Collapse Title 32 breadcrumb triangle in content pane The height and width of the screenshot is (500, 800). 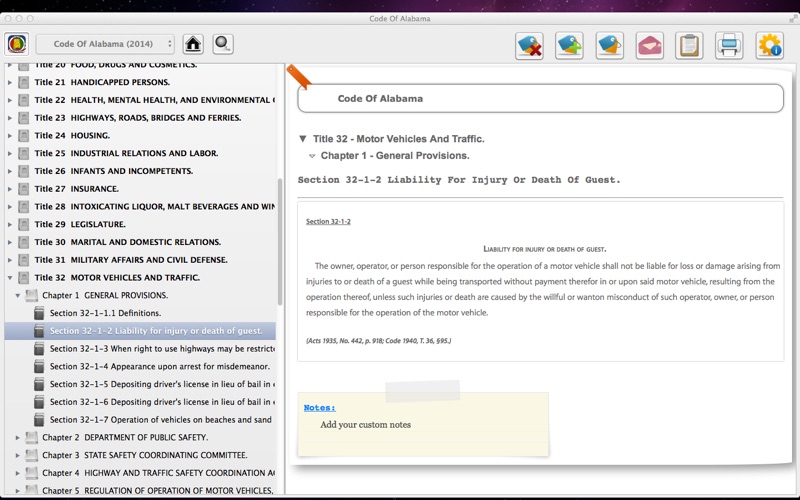point(303,139)
